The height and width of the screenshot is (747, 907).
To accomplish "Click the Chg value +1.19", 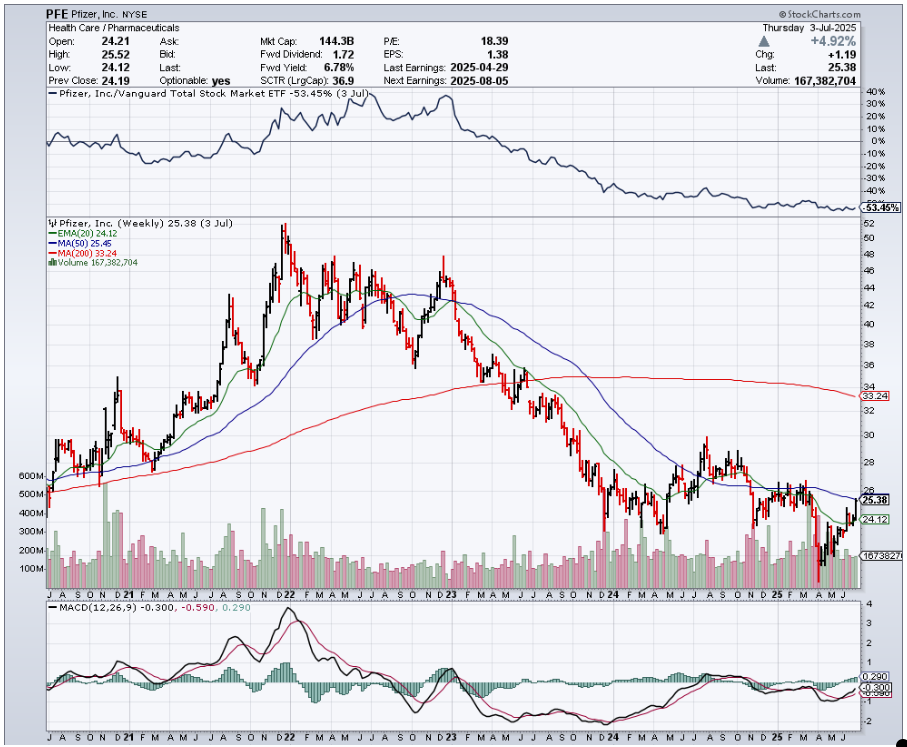I will coord(841,54).
